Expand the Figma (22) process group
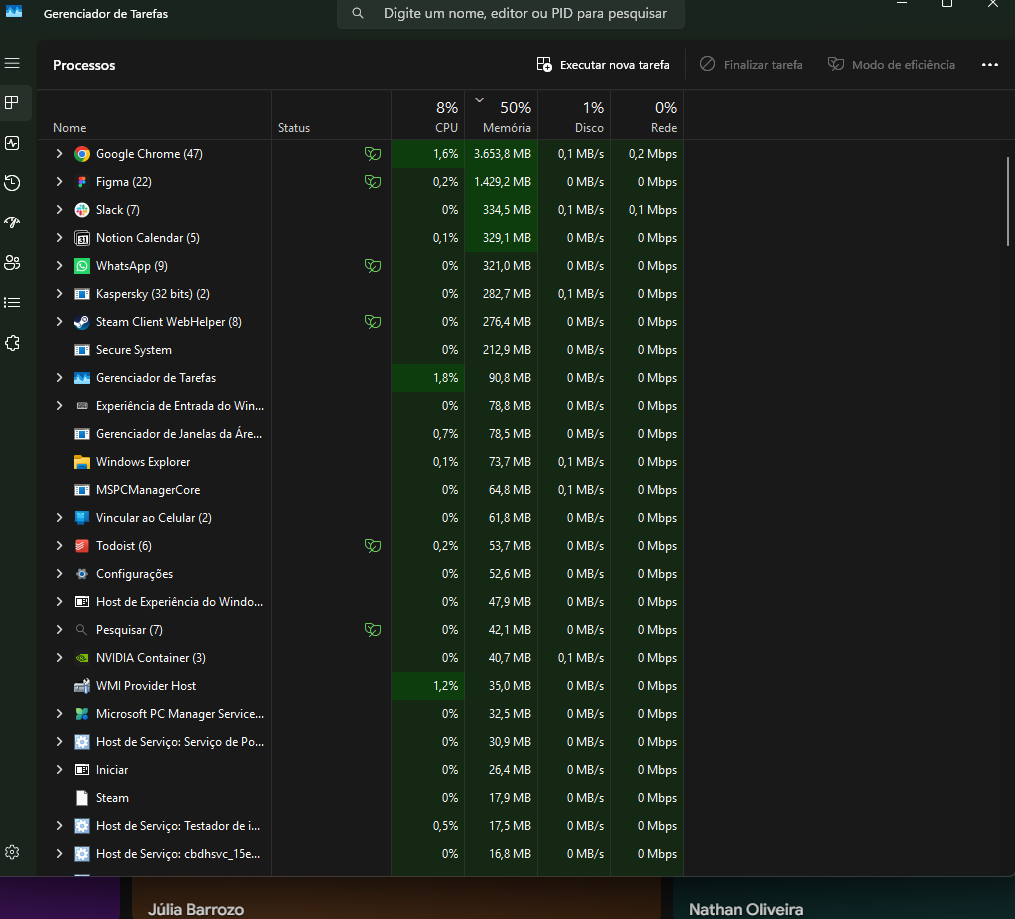Viewport: 1015px width, 919px height. click(60, 182)
